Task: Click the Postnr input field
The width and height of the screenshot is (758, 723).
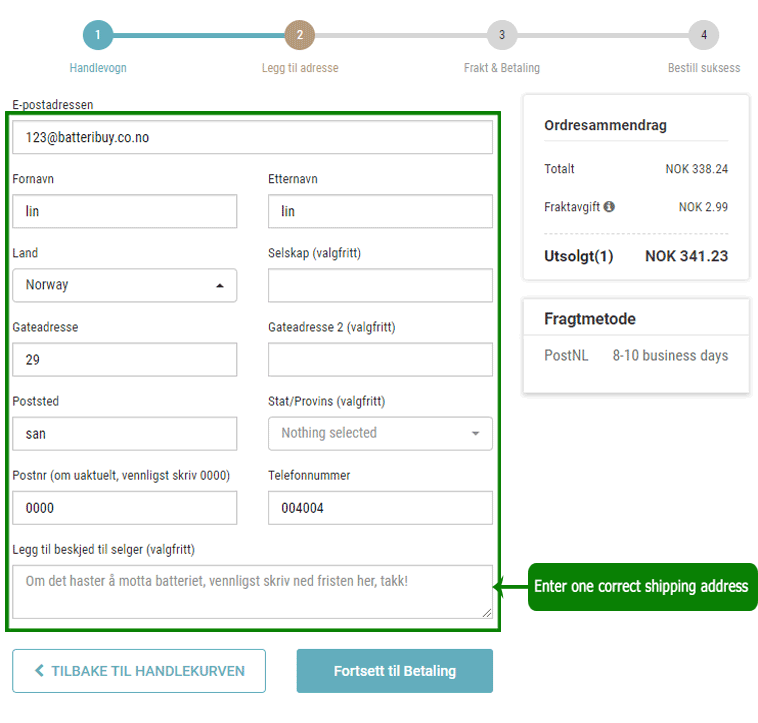Action: (125, 507)
